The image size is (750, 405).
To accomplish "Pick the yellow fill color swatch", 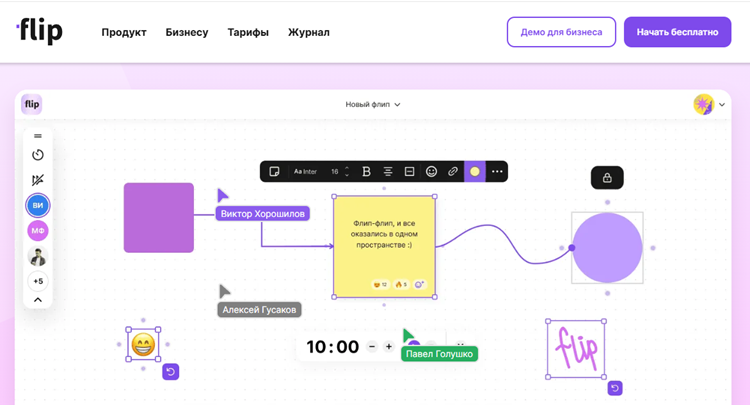I will pyautogui.click(x=475, y=172).
